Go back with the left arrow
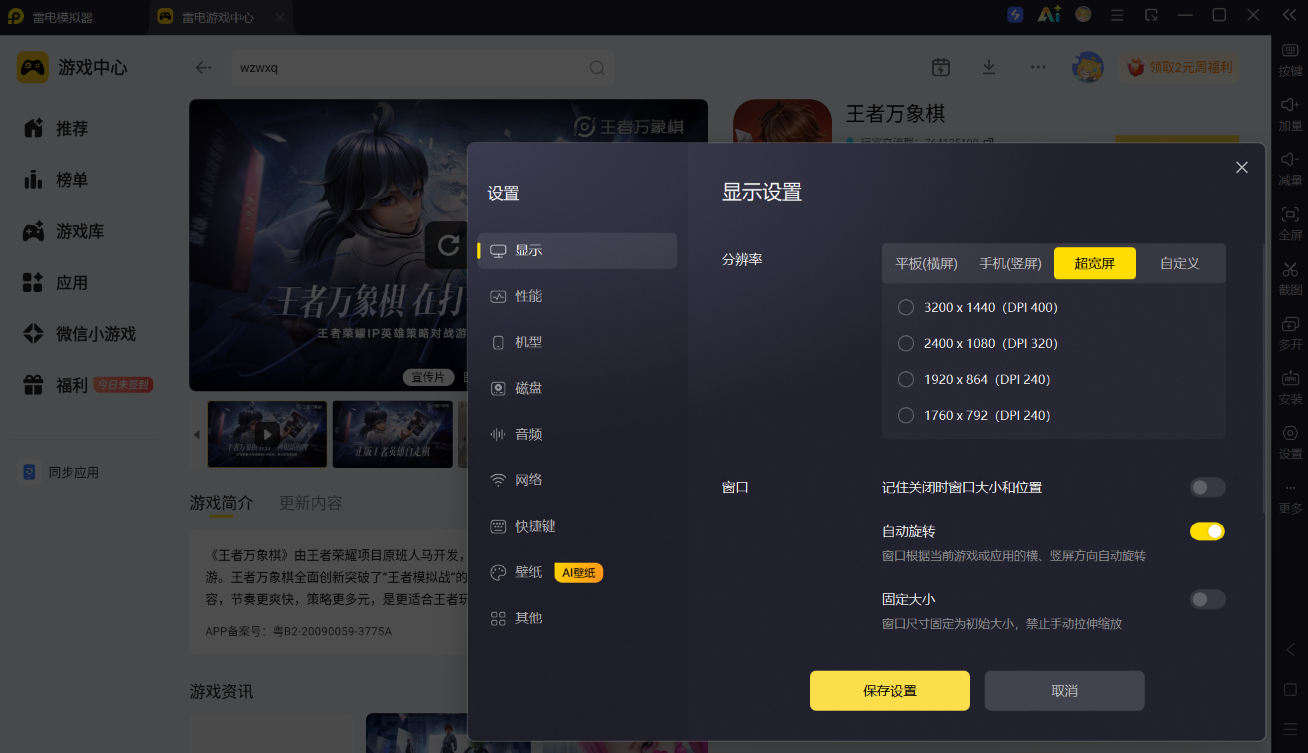Image resolution: width=1308 pixels, height=753 pixels. [x=204, y=68]
